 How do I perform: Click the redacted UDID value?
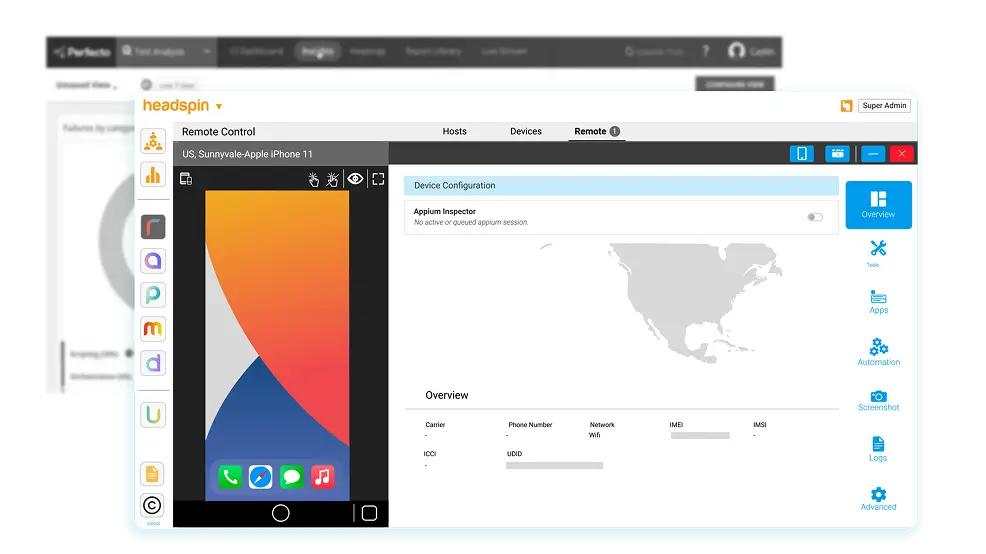[x=554, y=465]
